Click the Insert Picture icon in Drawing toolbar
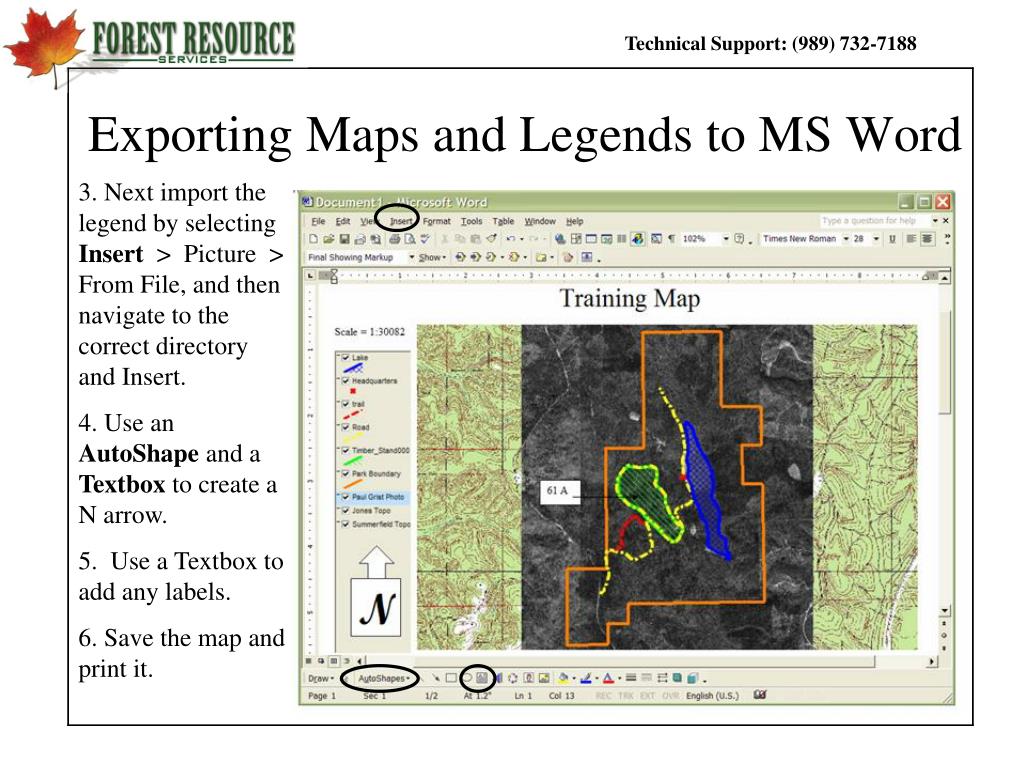Viewport: 1024px width, 768px height. click(x=544, y=678)
